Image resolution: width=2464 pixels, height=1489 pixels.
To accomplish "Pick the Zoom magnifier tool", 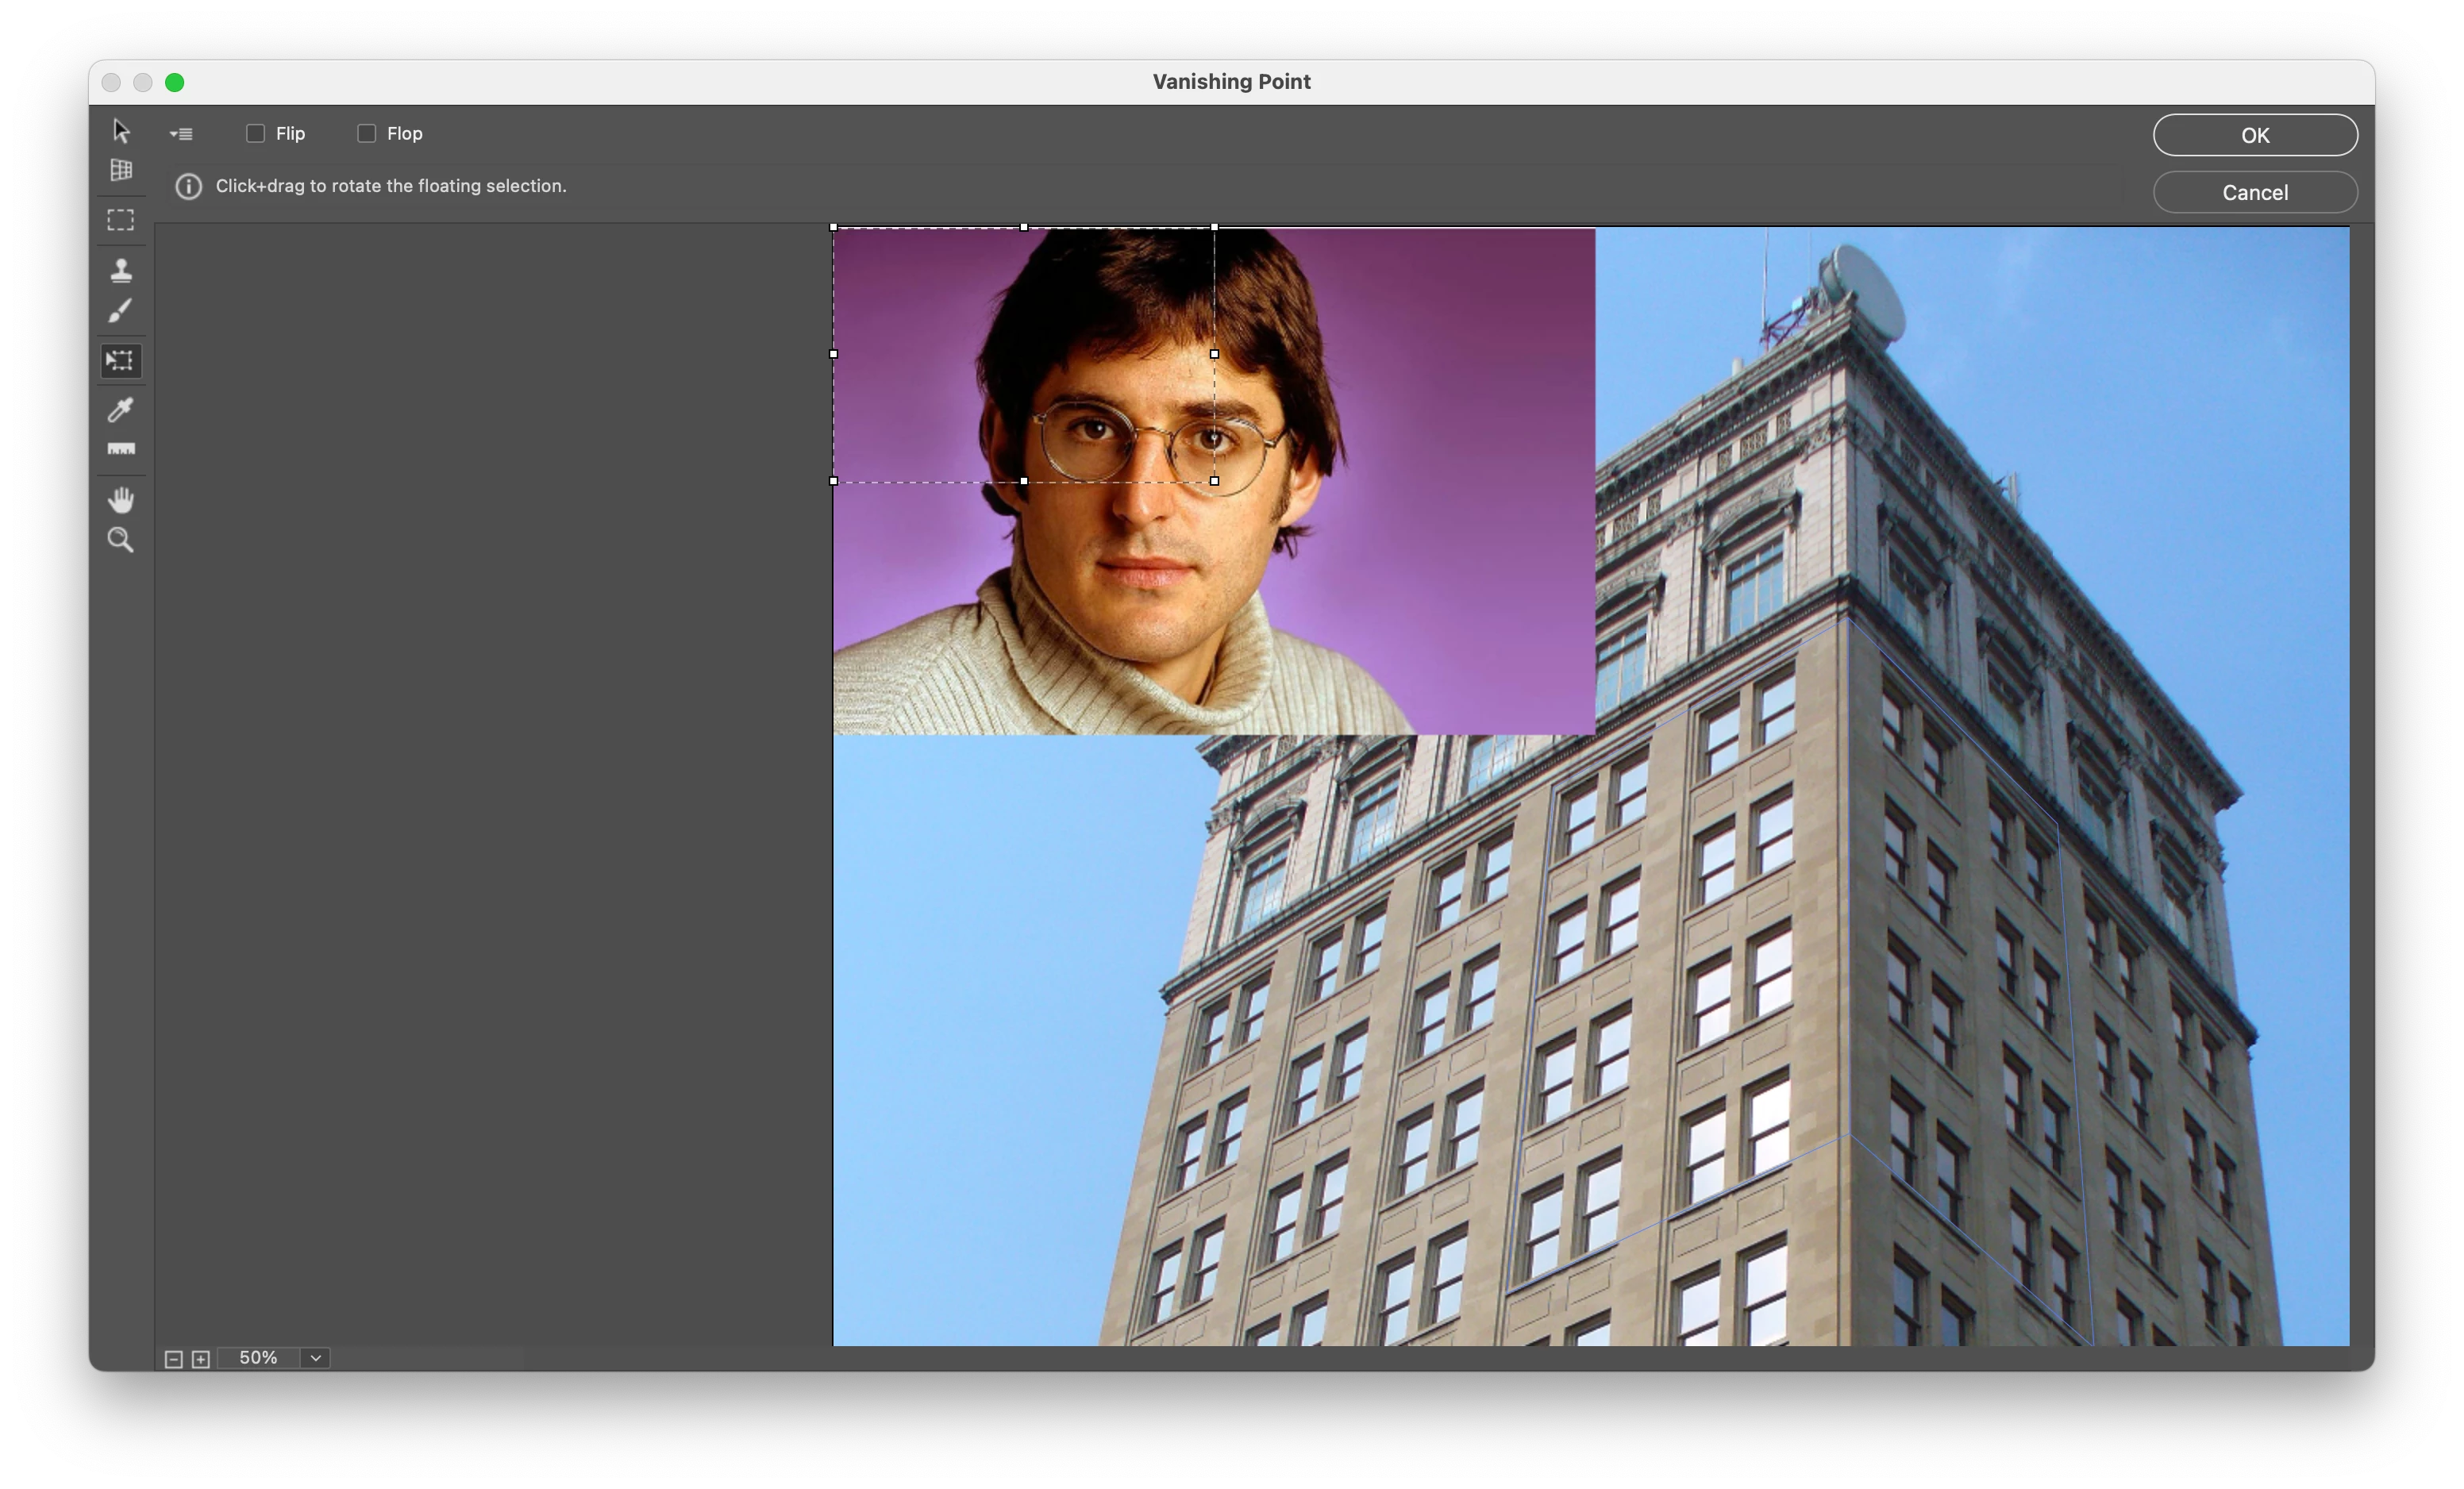I will point(121,540).
